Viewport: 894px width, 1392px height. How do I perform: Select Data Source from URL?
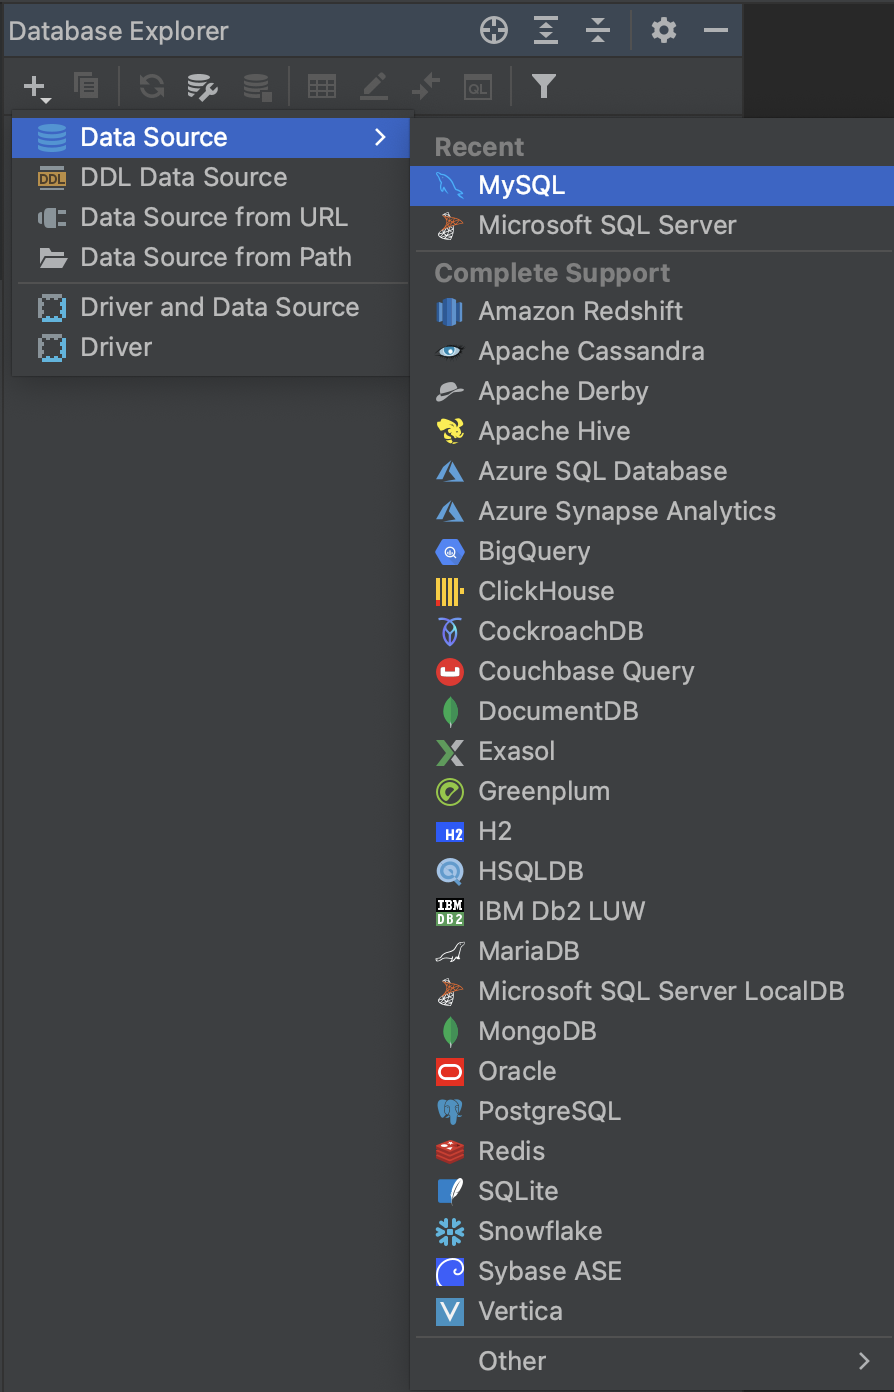(x=211, y=217)
